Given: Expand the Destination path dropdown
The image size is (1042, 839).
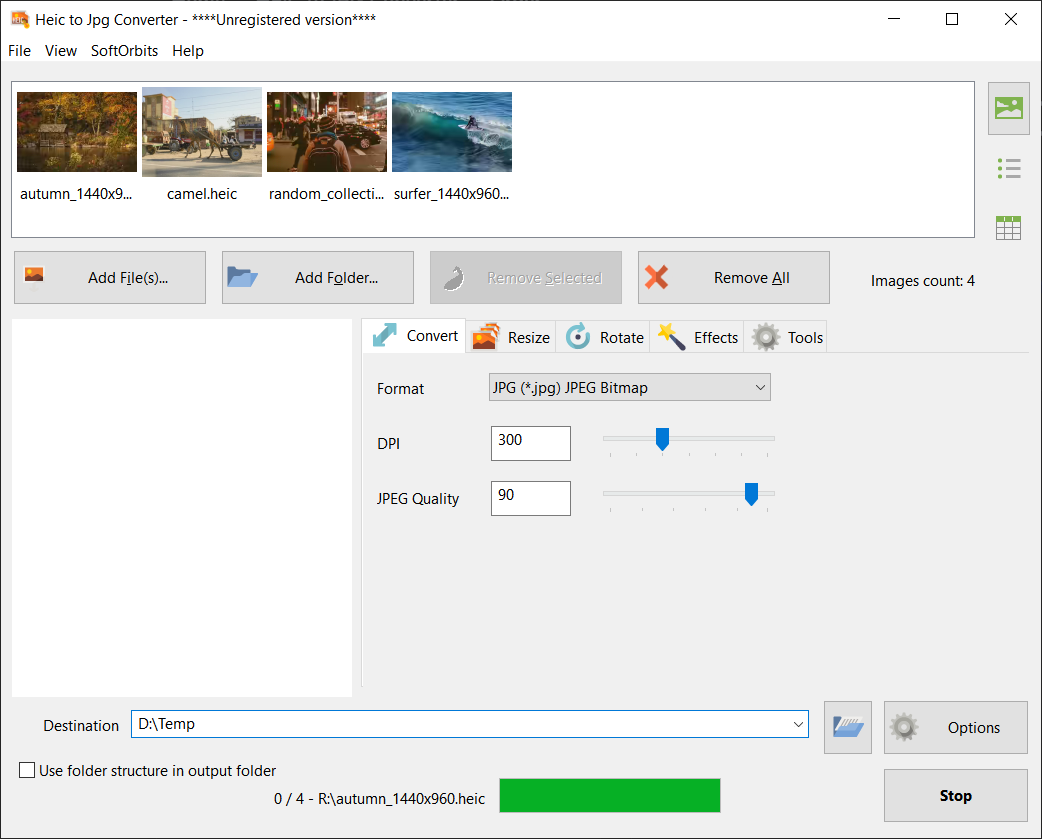Looking at the screenshot, I should pos(798,725).
